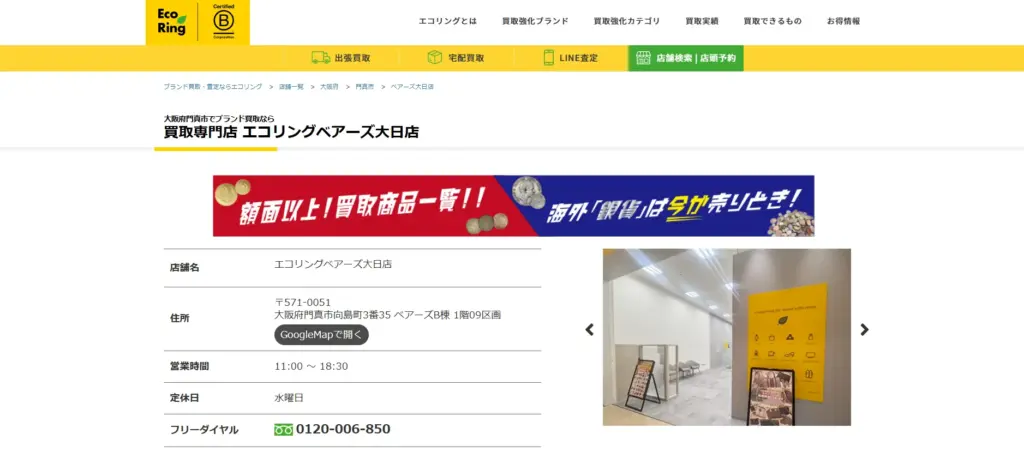Open the 買取強化ブランド menu

point(535,21)
